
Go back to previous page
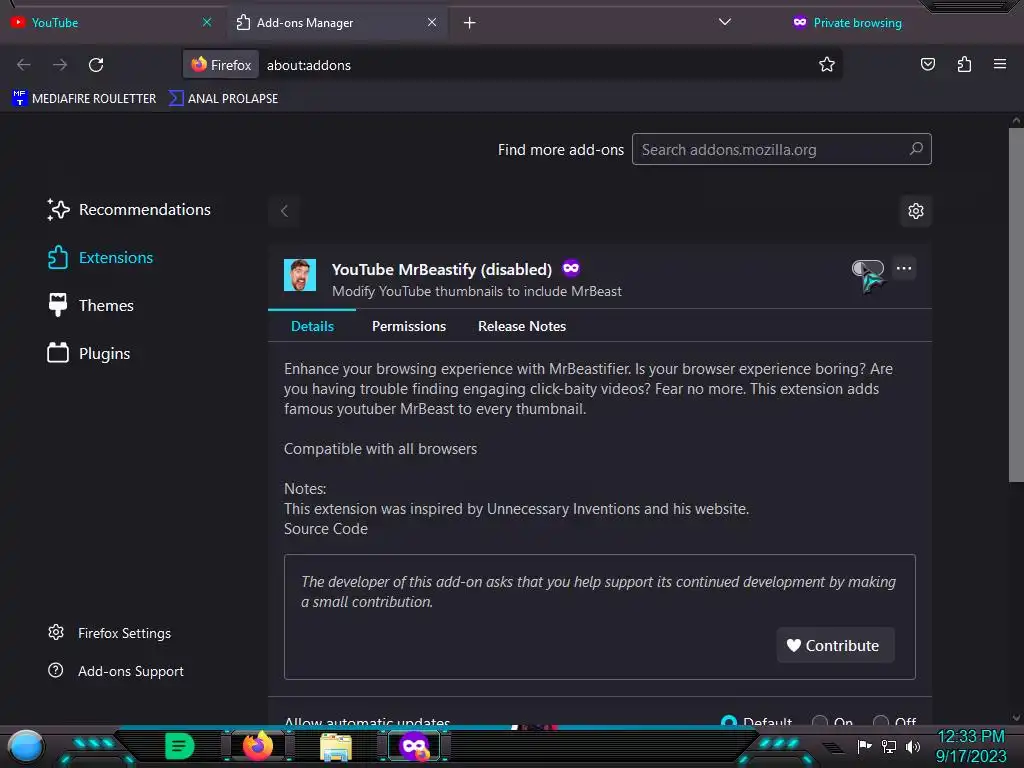(x=24, y=65)
